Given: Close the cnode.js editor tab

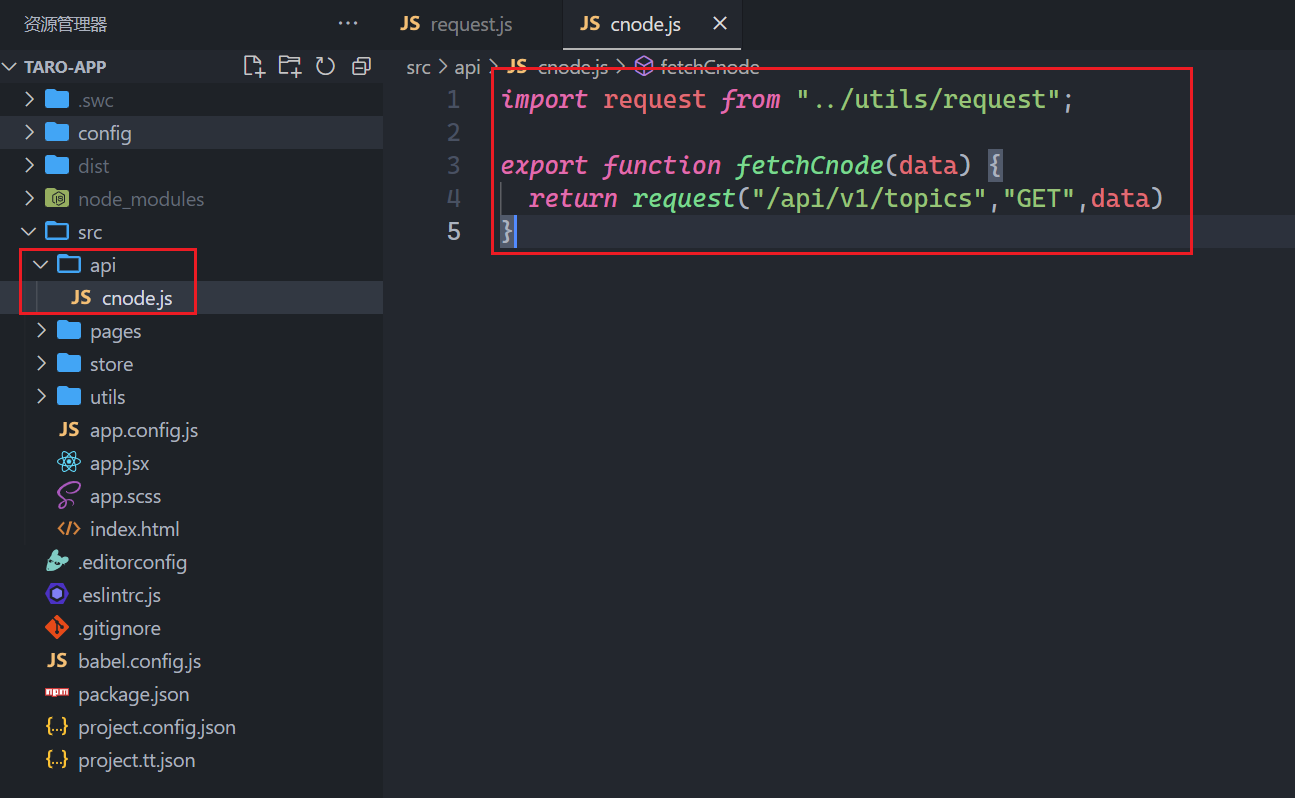Looking at the screenshot, I should (x=720, y=24).
